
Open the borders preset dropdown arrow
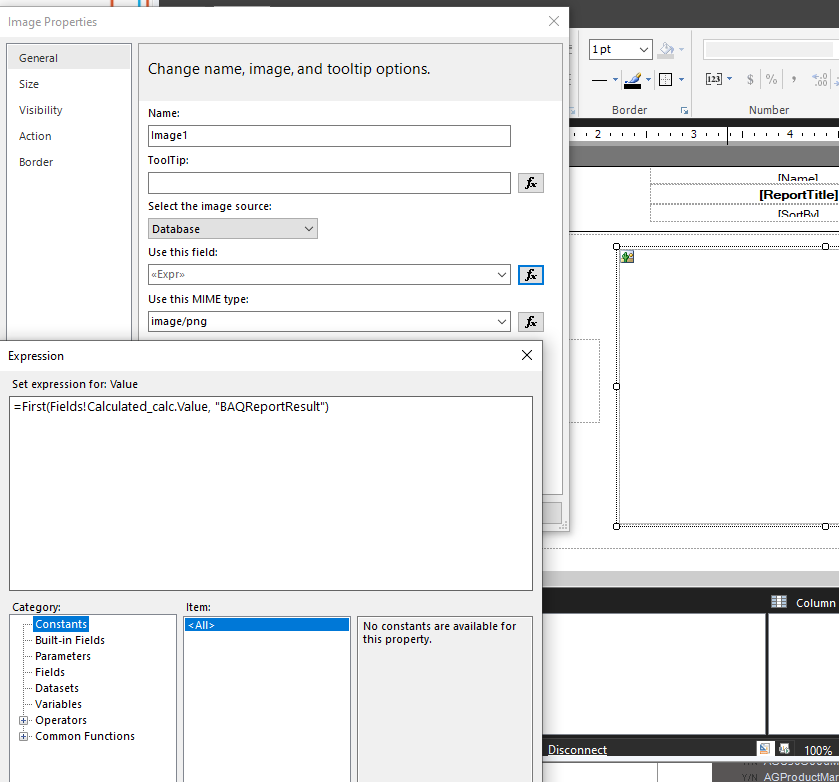click(x=681, y=80)
